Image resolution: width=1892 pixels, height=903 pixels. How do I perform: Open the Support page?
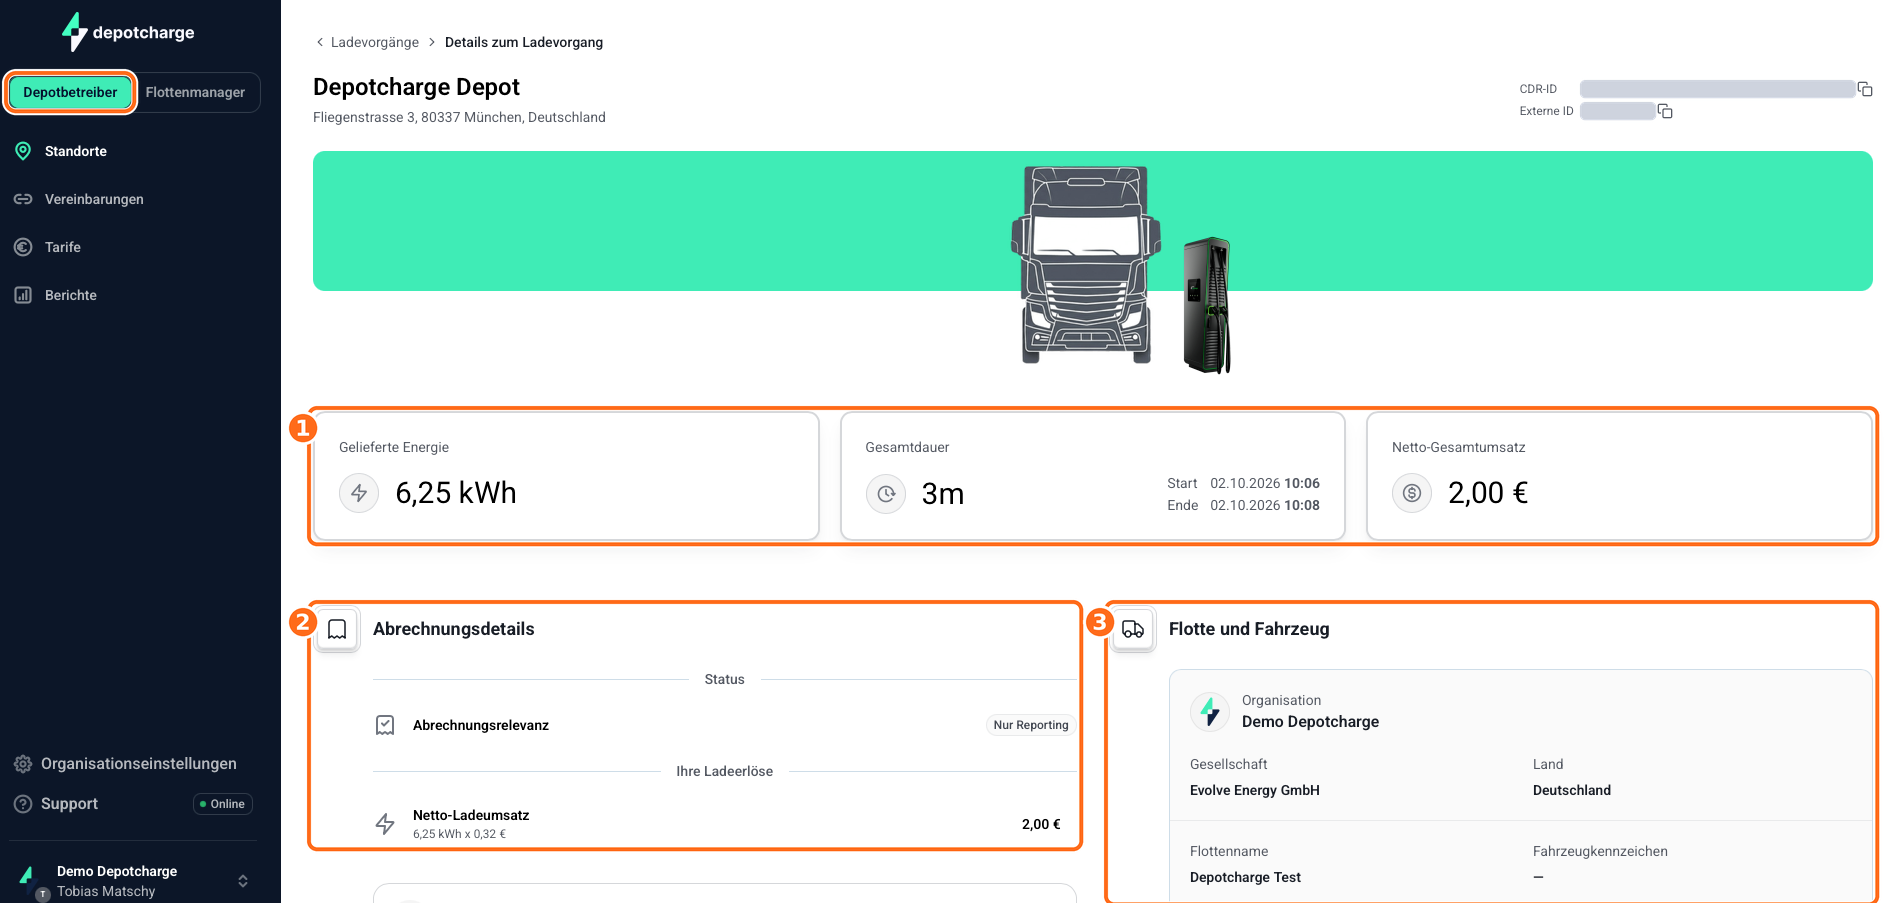coord(69,804)
